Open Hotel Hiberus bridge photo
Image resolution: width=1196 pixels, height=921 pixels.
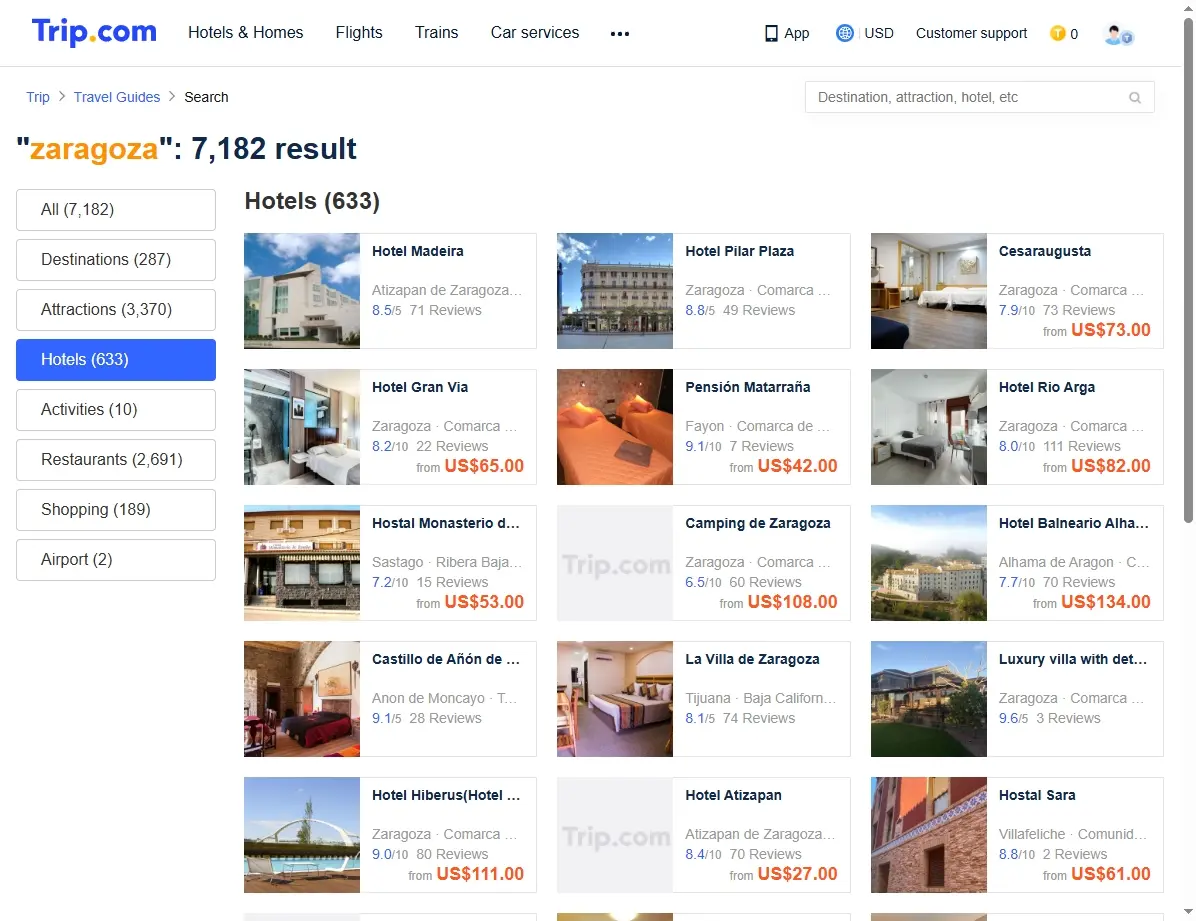click(302, 835)
